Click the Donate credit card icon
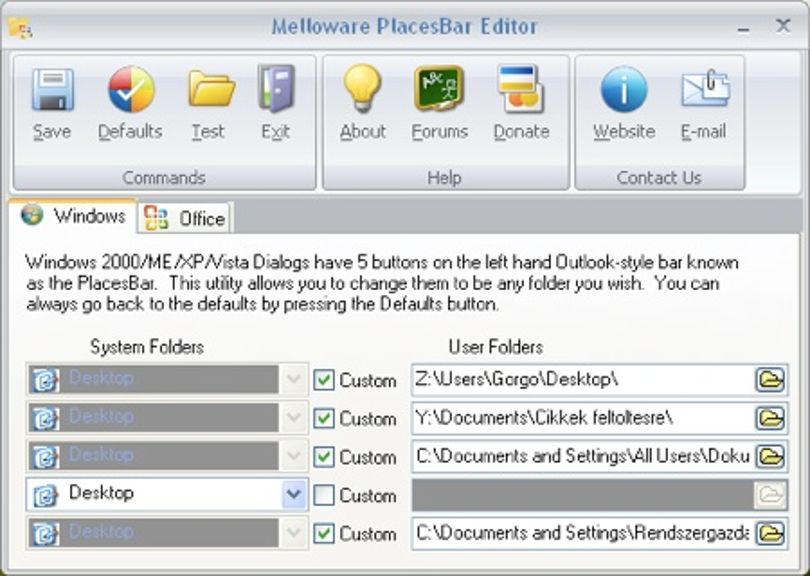Viewport: 810px width, 576px height. (520, 89)
